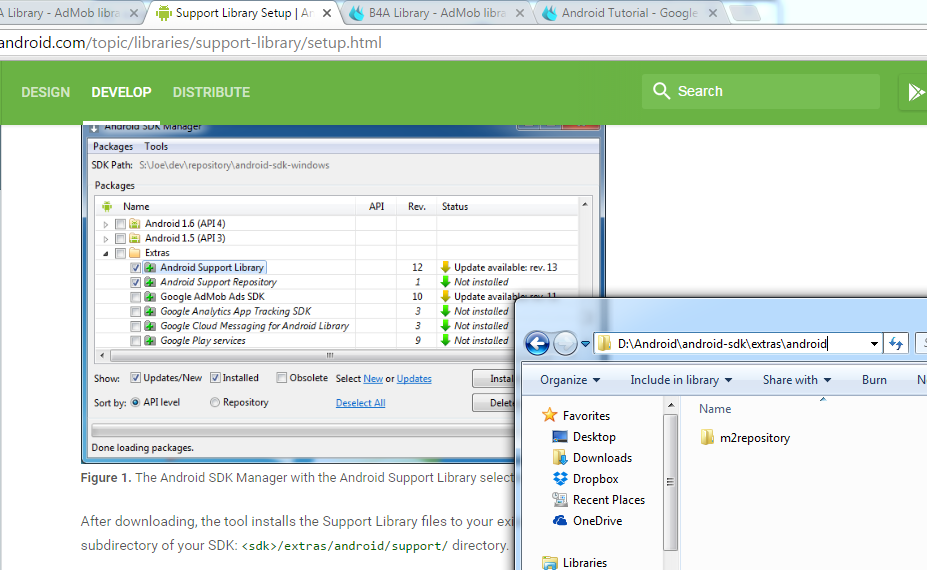Click the magnifier search icon
927x570 pixels.
click(661, 91)
